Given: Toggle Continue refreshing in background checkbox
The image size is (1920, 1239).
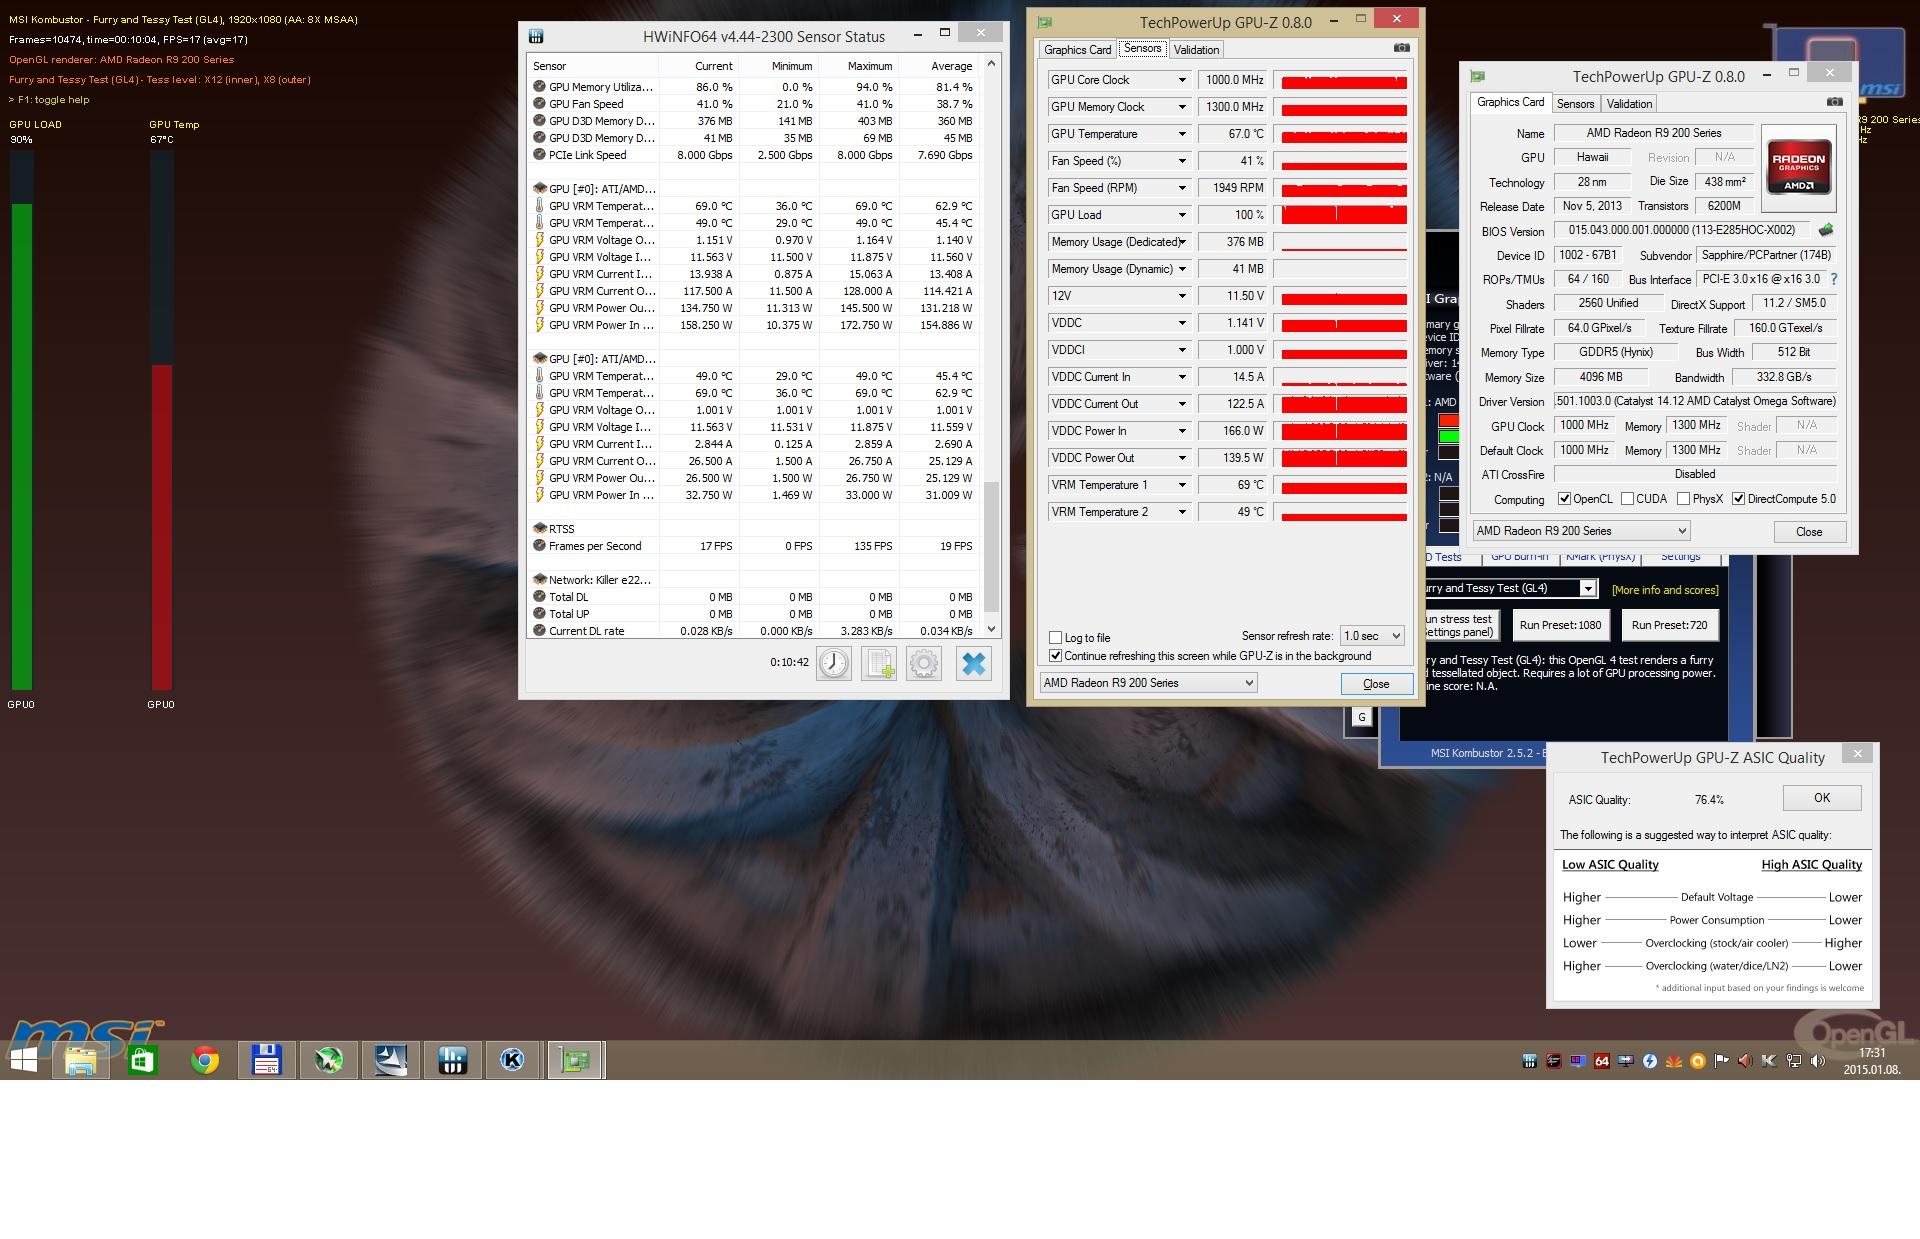Looking at the screenshot, I should point(1055,656).
